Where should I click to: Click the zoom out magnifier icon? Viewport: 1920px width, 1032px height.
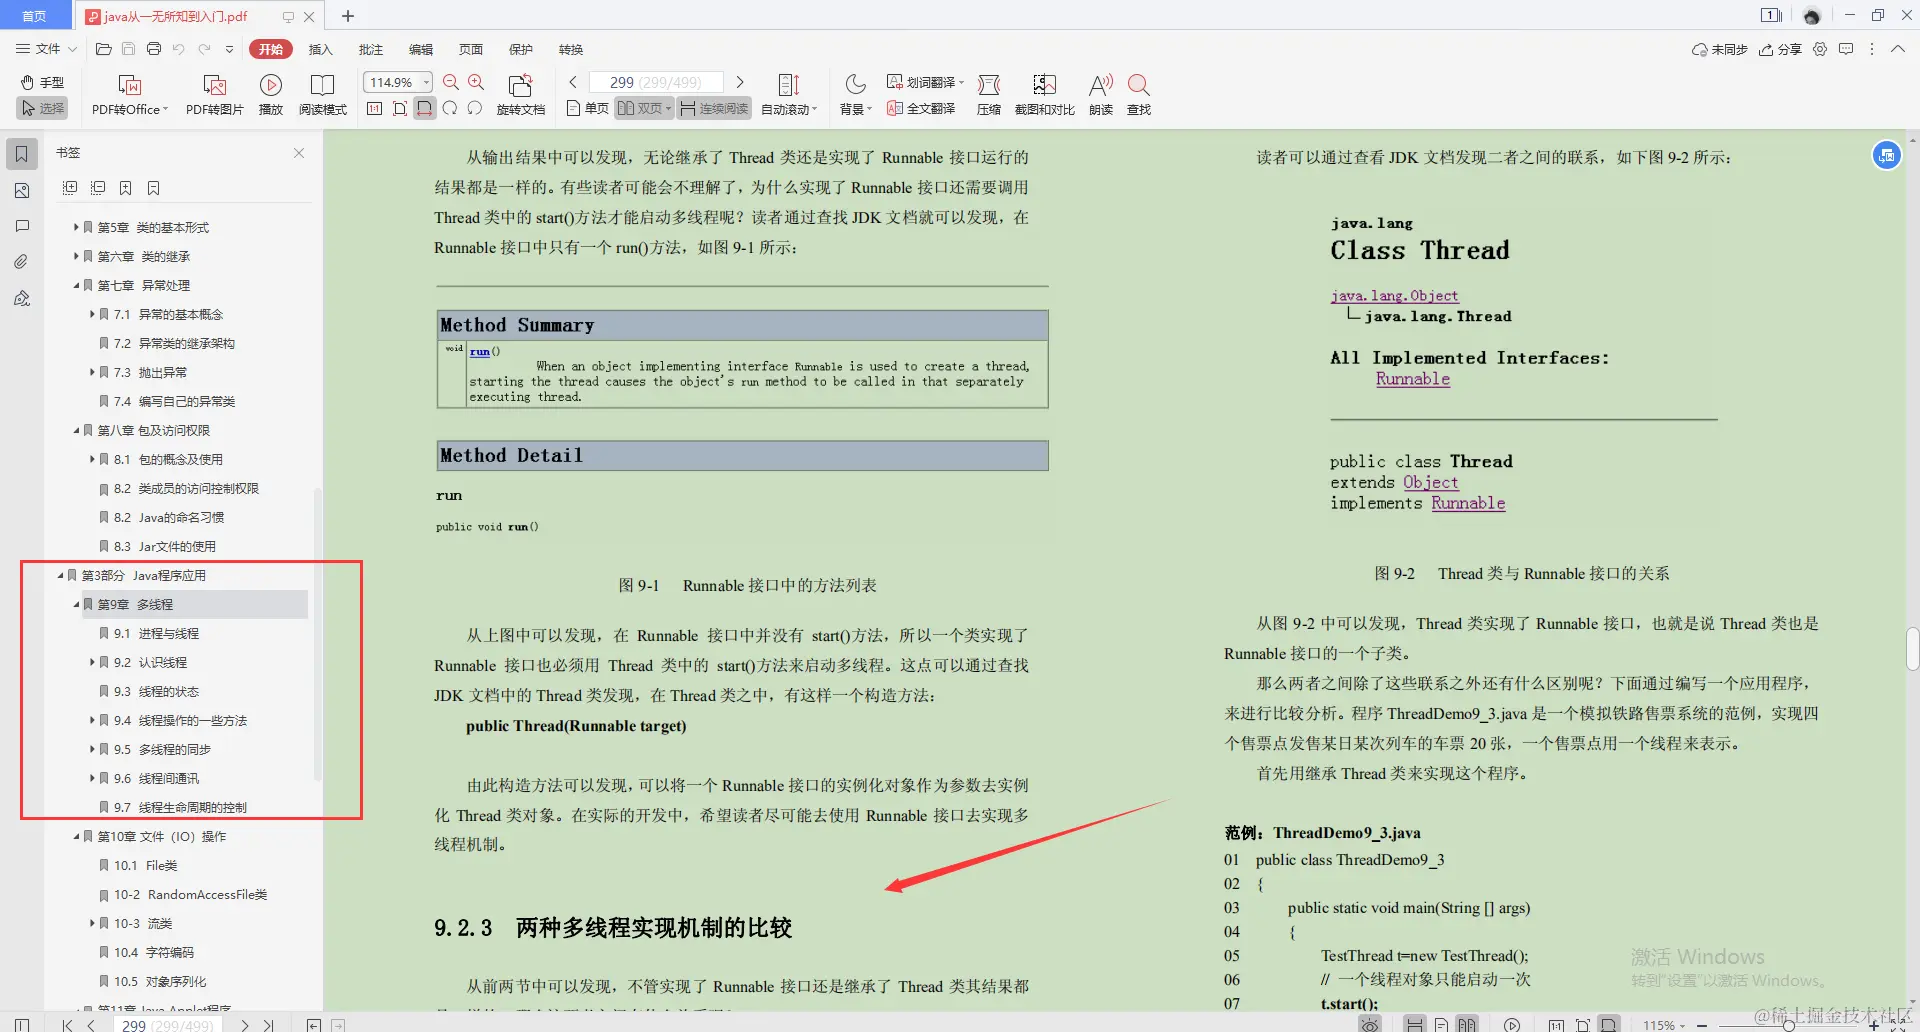click(451, 82)
